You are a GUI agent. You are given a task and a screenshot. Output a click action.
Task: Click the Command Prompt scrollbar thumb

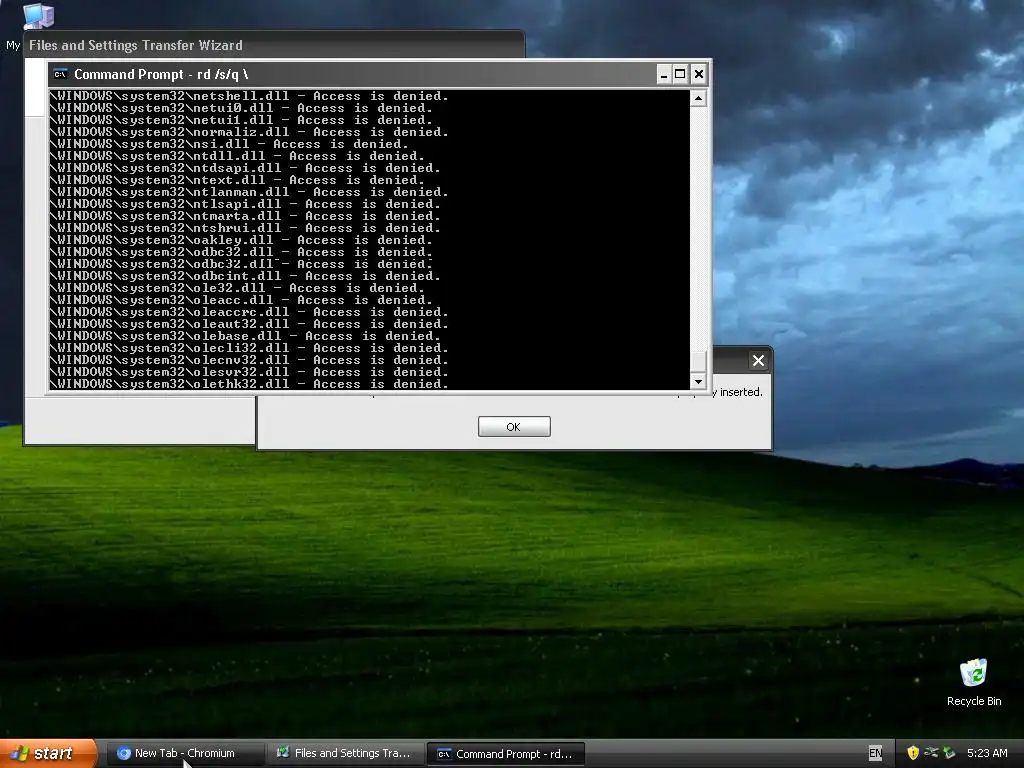coord(698,361)
